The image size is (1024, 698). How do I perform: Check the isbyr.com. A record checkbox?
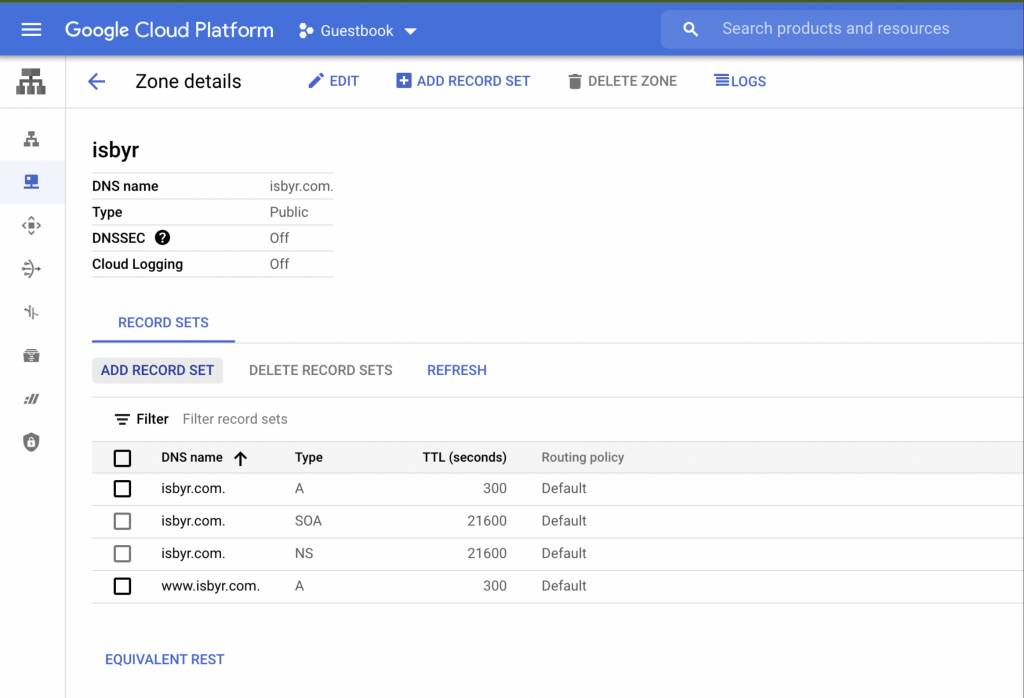tap(122, 488)
